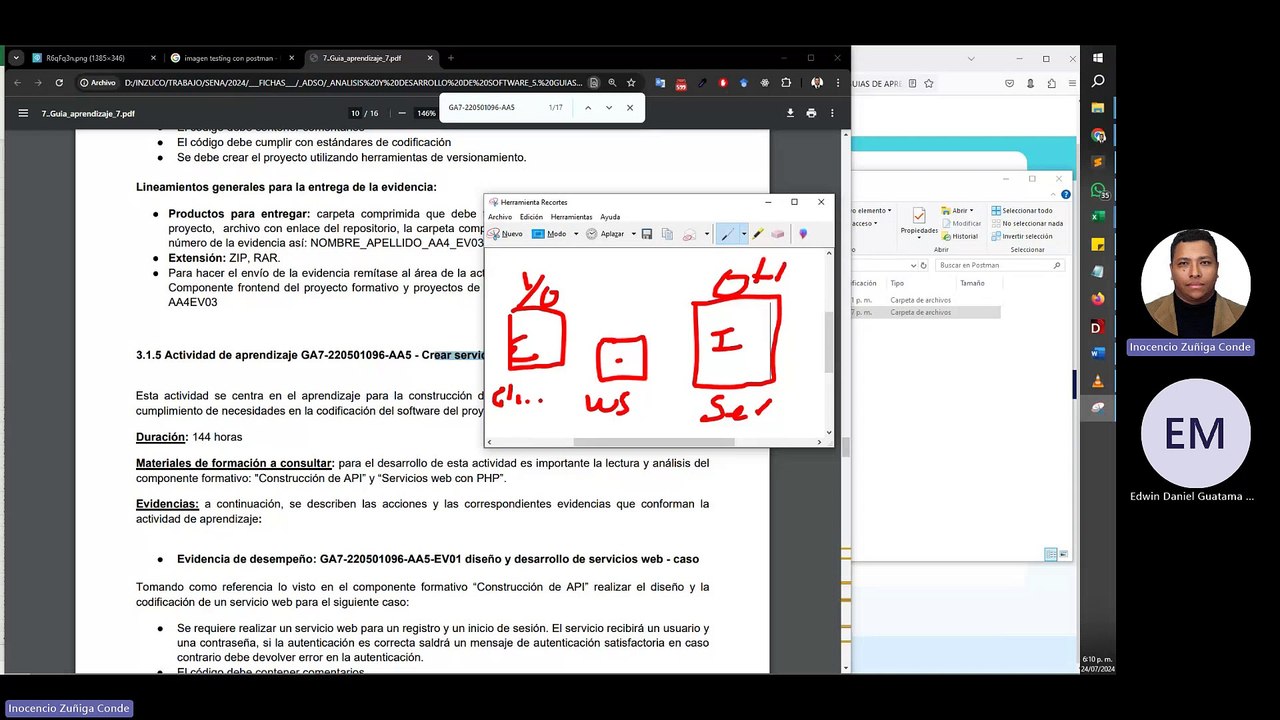This screenshot has height=720, width=1280.
Task: Open Chrome tab search dropdown
Action: [x=16, y=58]
